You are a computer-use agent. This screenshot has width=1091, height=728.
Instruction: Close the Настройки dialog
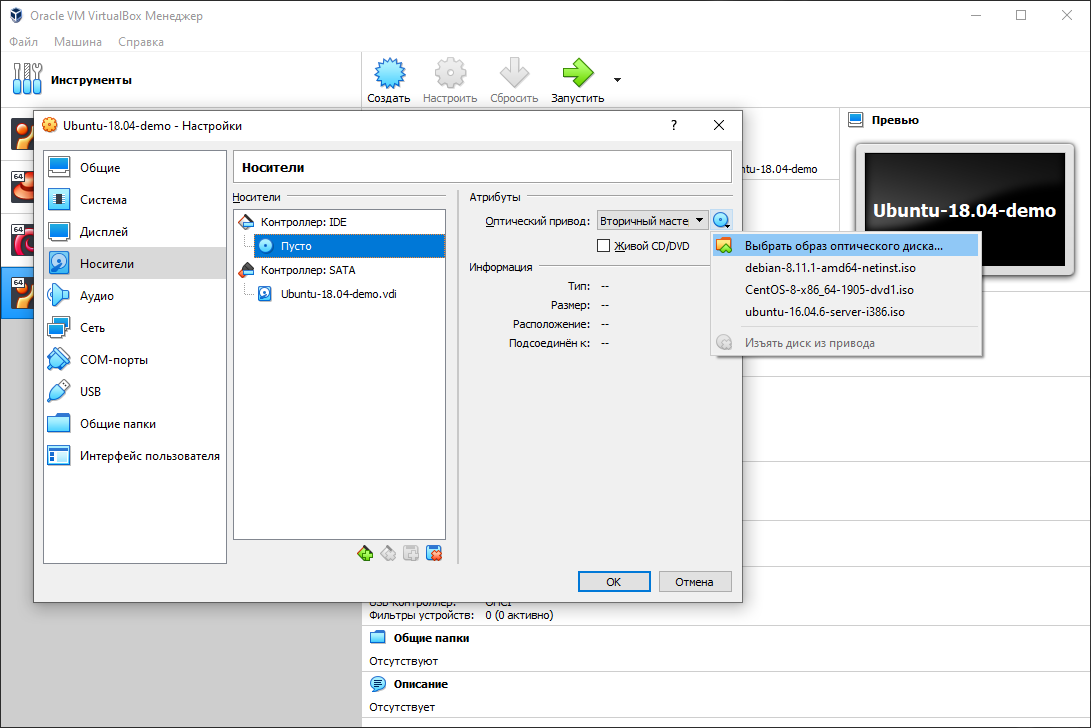pos(719,125)
